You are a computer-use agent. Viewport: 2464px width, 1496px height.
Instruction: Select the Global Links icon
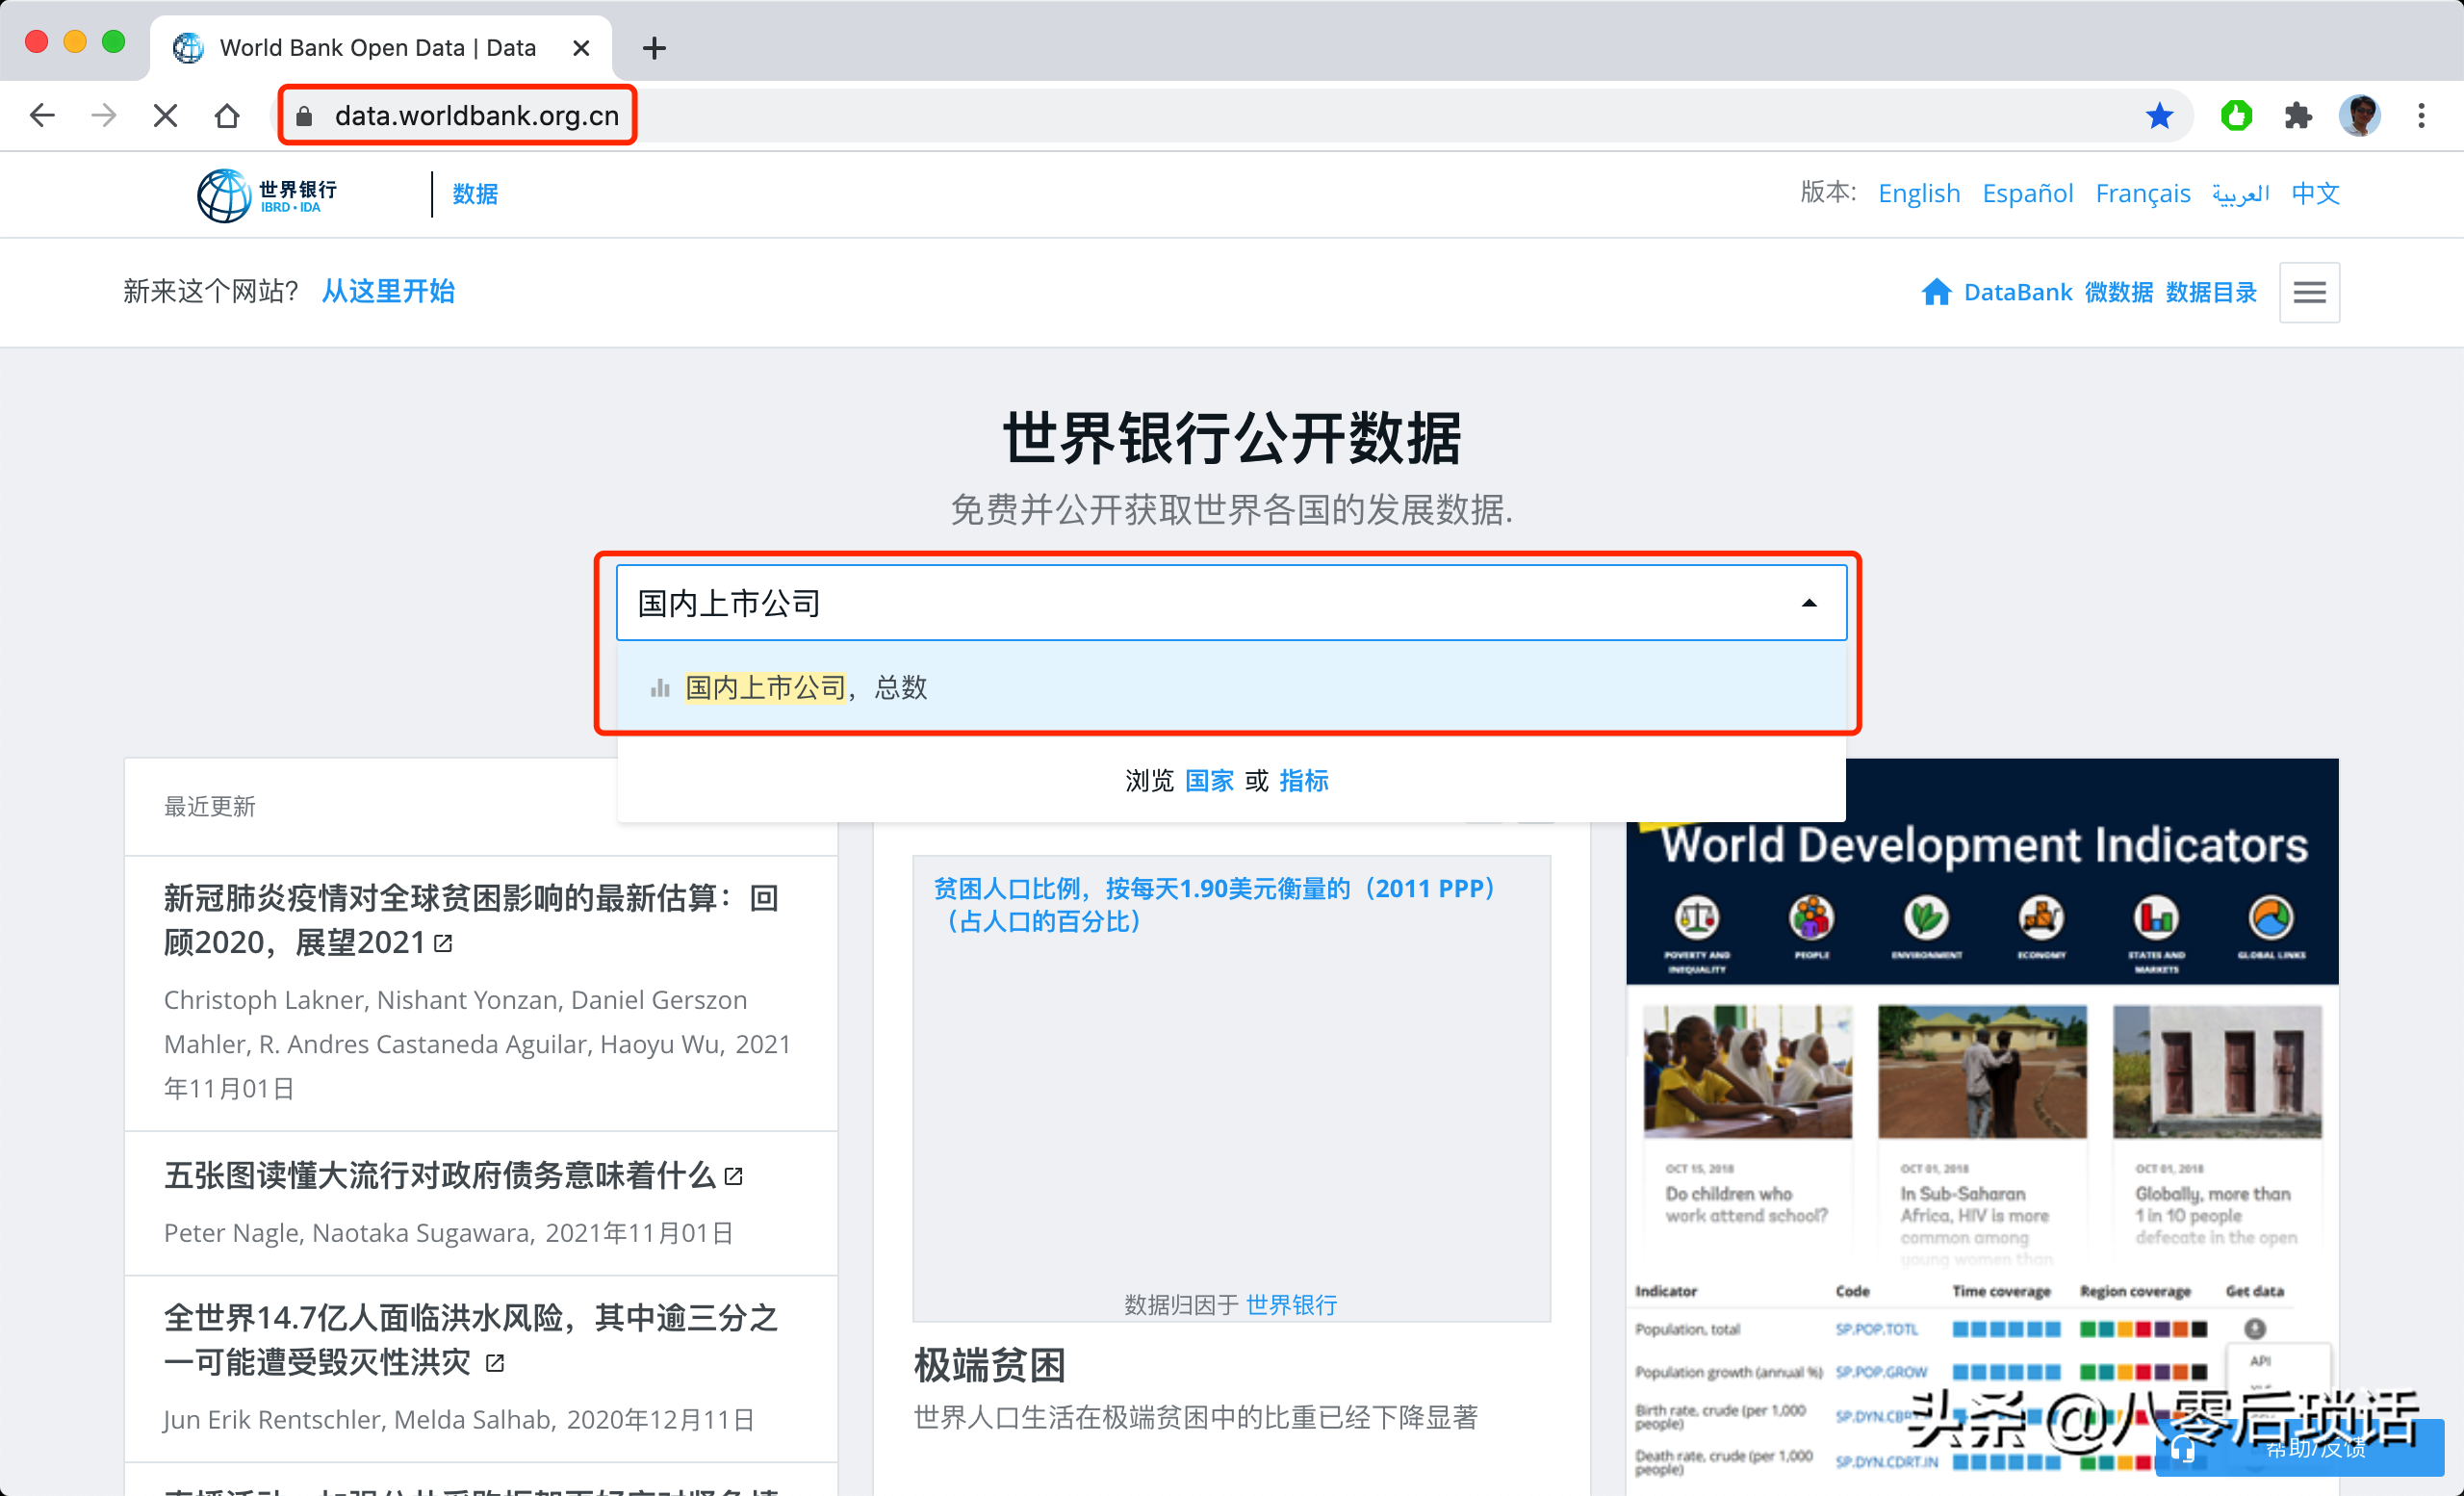tap(2271, 918)
